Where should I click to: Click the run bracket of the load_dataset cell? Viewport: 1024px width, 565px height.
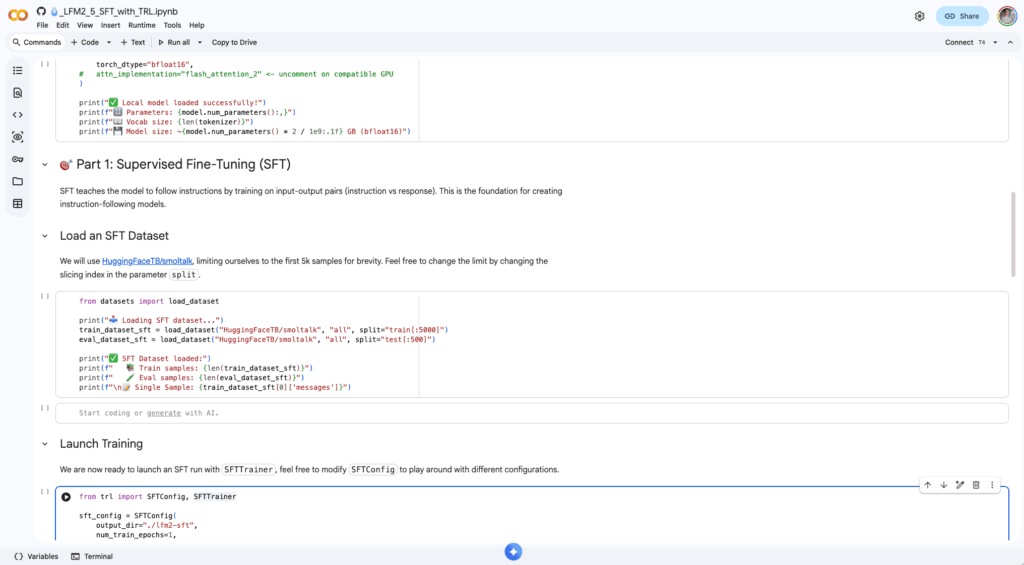tap(44, 297)
